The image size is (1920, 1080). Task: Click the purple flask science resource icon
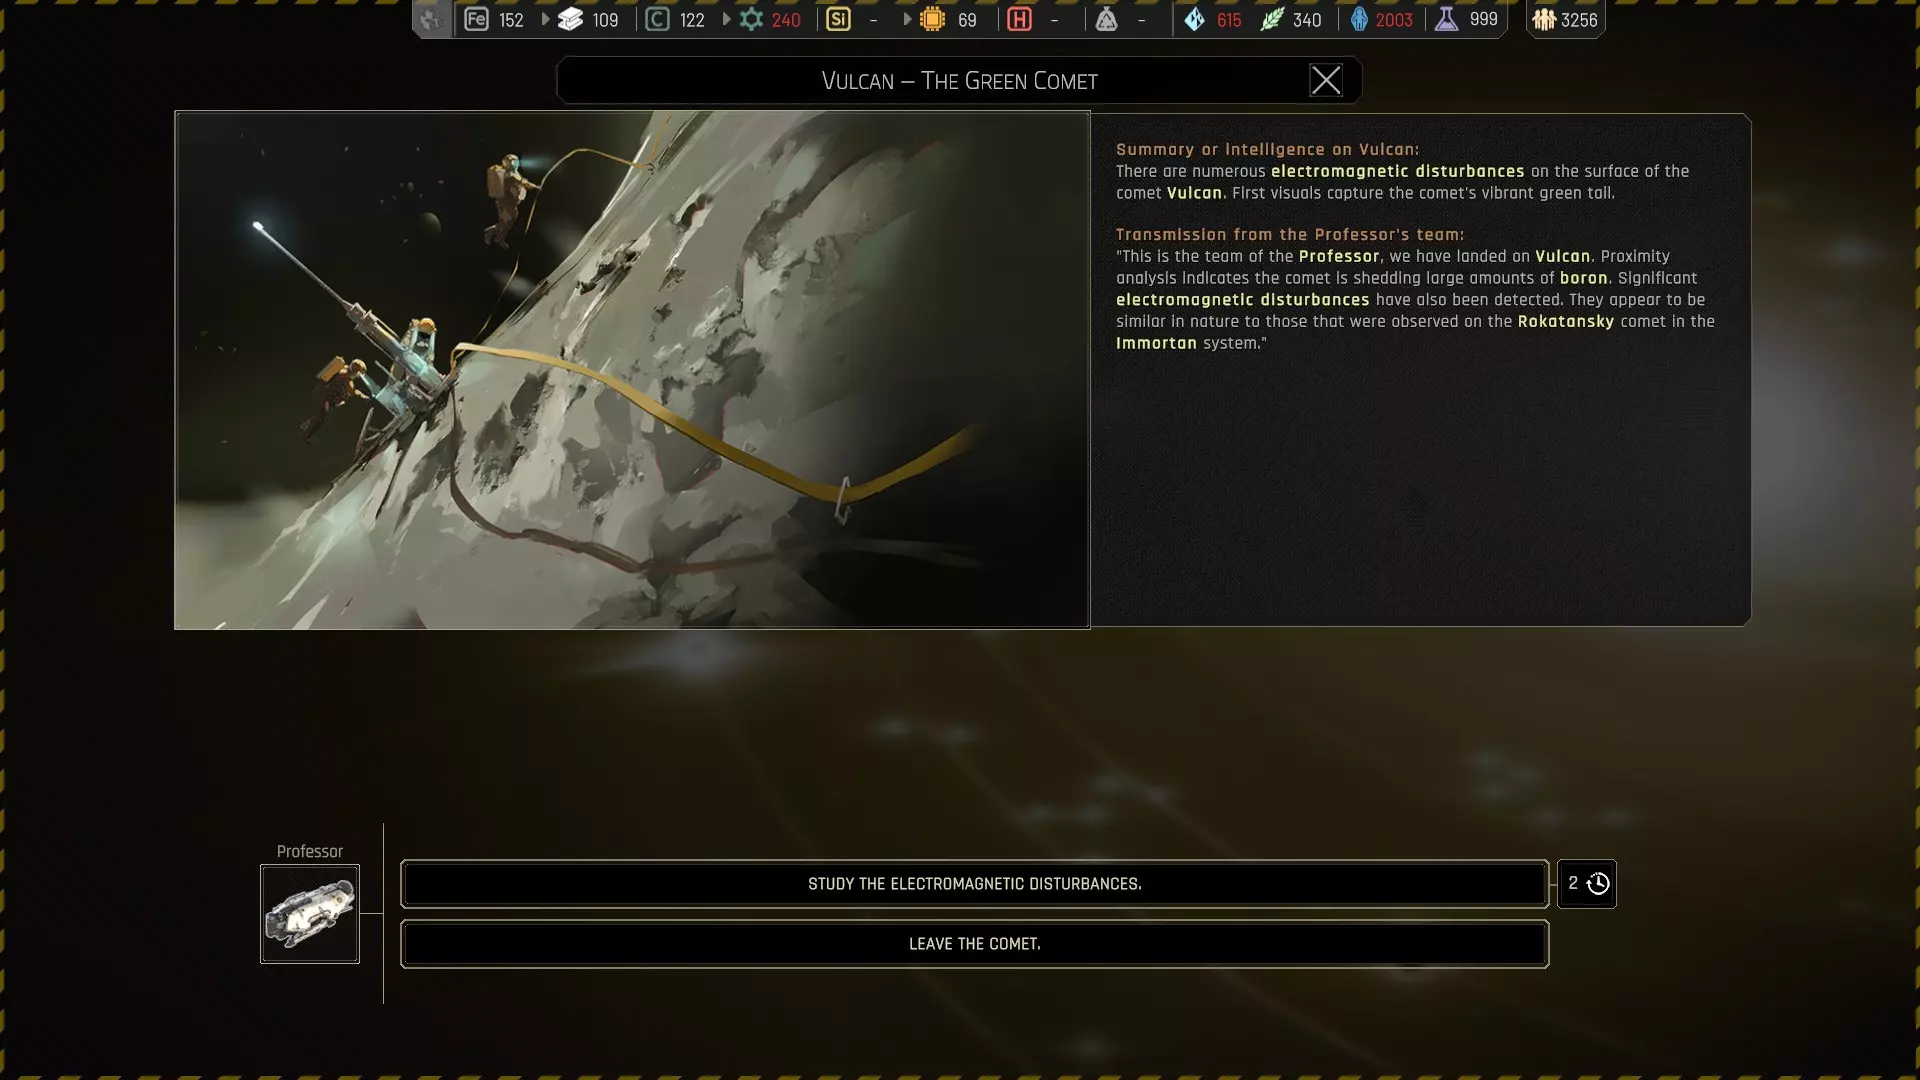click(1446, 19)
